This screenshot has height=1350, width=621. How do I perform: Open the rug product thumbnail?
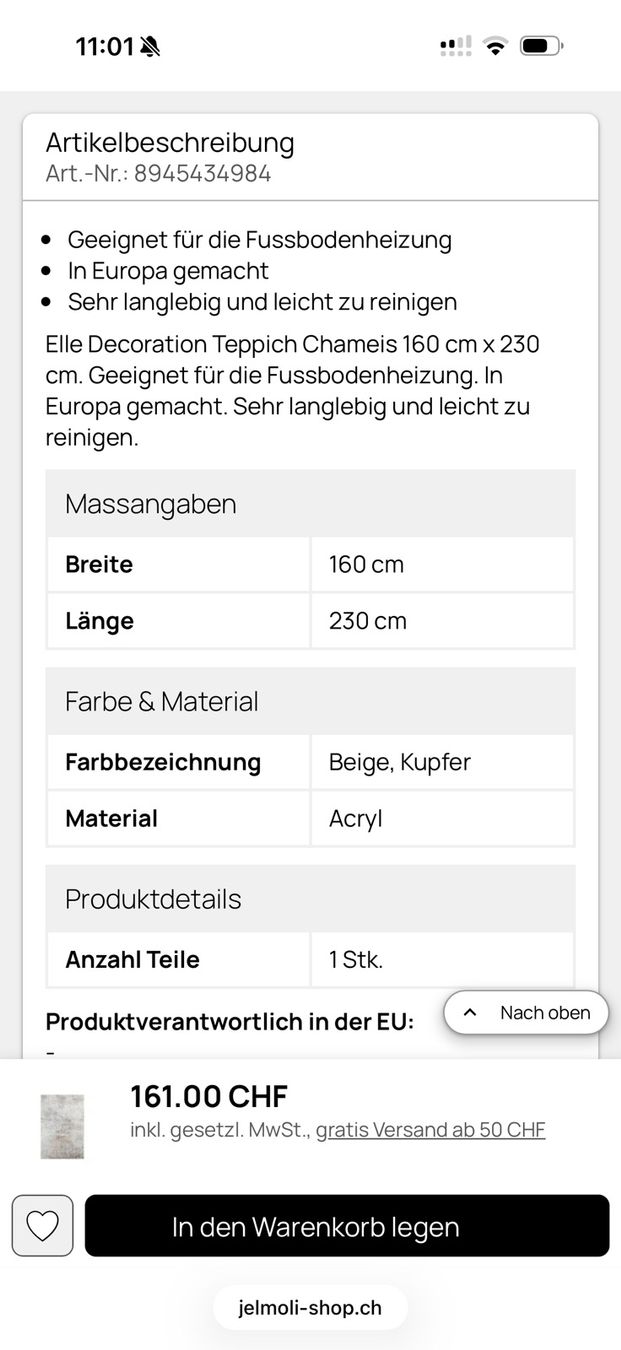coord(62,1126)
